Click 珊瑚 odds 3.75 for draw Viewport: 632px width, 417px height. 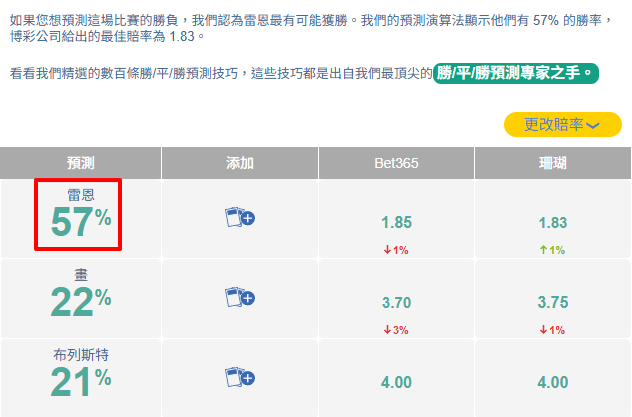coord(553,302)
